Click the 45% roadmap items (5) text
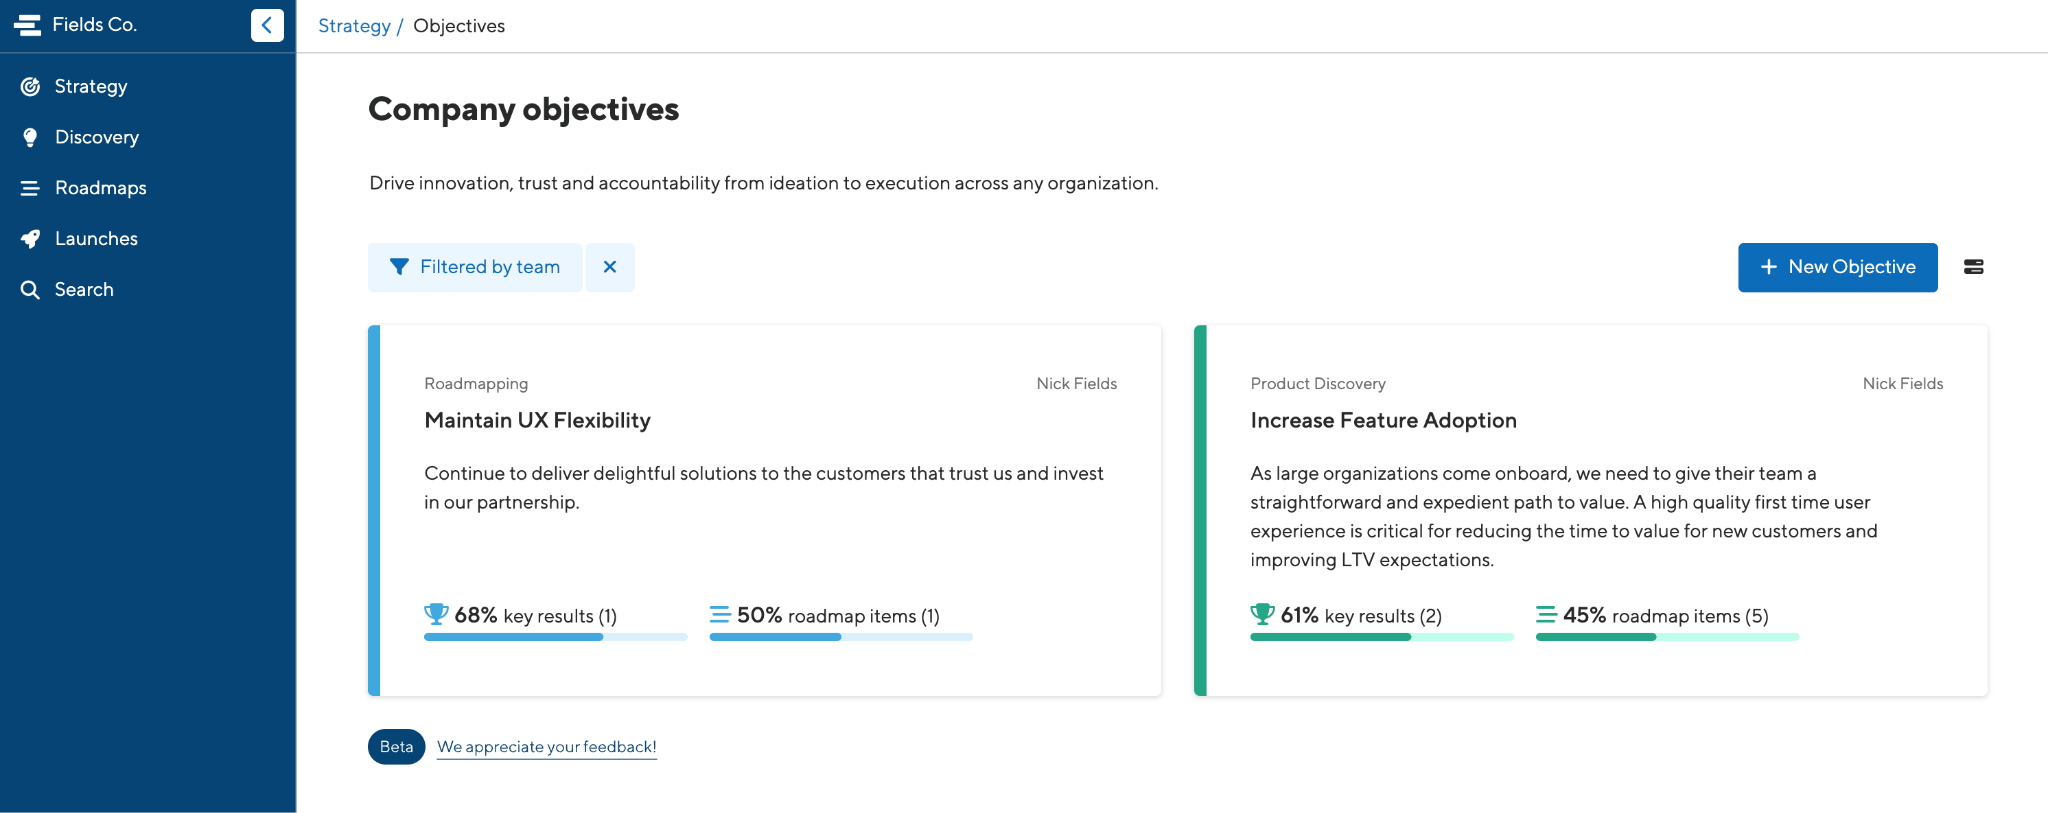 (1665, 616)
